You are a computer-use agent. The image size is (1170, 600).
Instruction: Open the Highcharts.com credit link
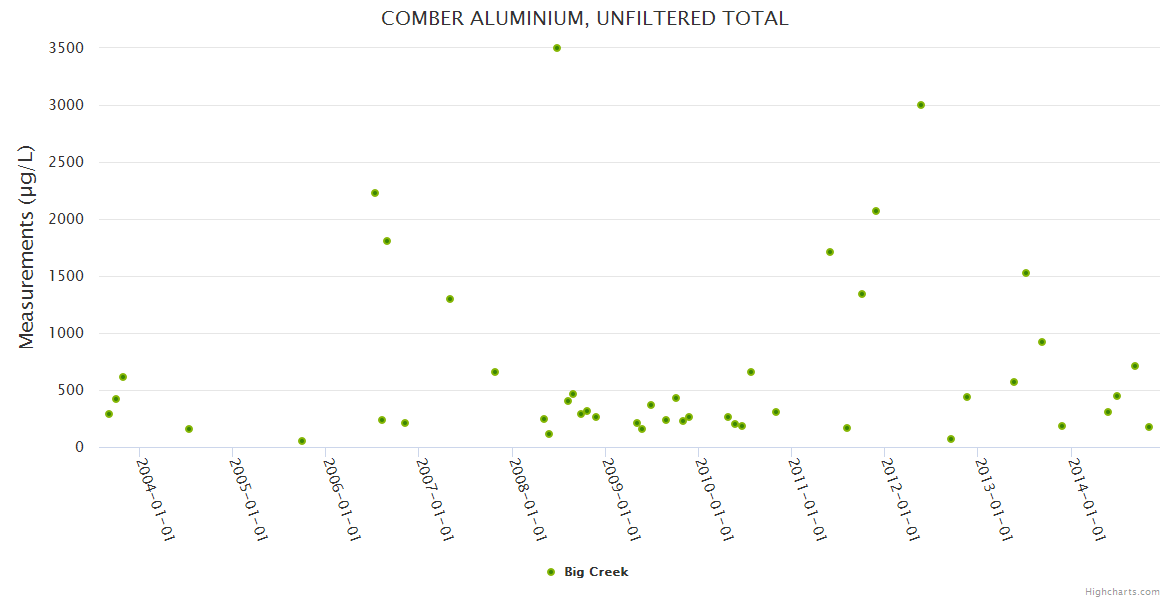click(1122, 591)
